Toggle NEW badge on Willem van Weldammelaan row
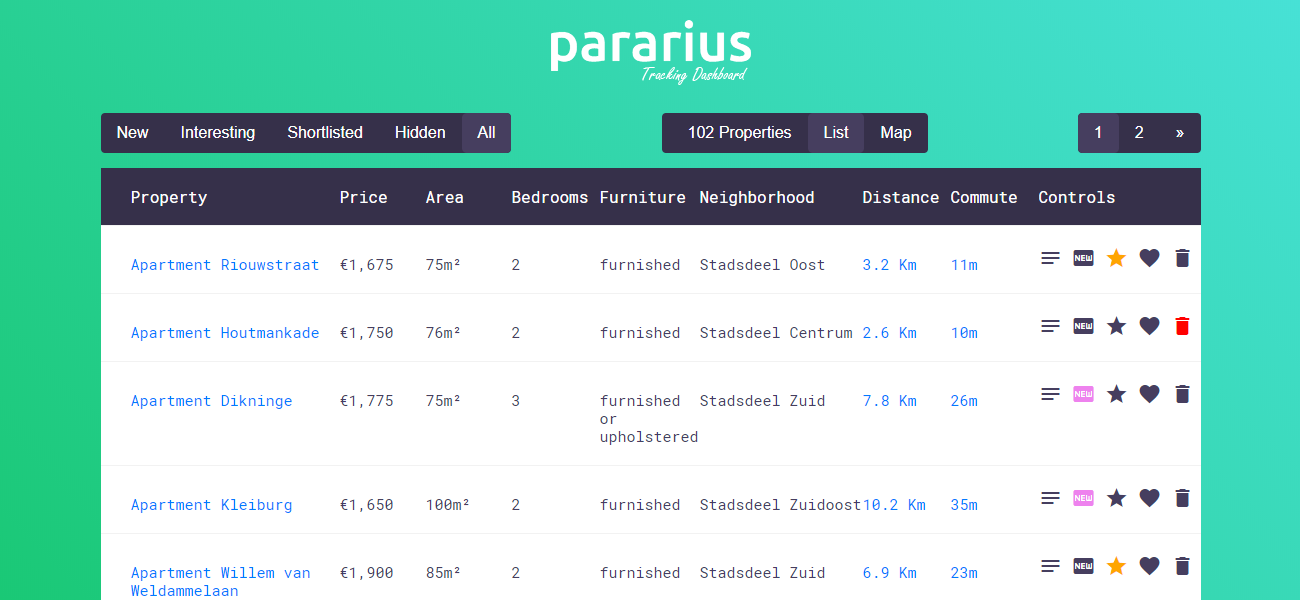This screenshot has height=600, width=1300. 1083,566
